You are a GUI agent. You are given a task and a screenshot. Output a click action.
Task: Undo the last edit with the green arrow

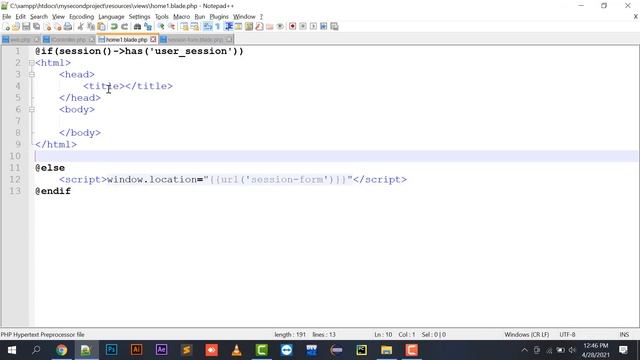coord(114,27)
